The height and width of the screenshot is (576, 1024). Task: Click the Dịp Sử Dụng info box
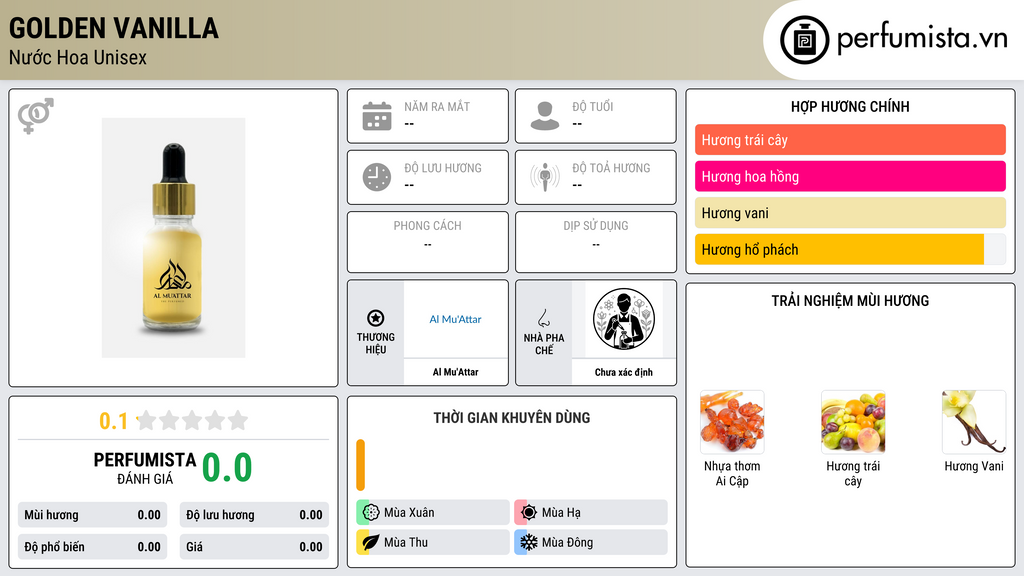[x=596, y=242]
